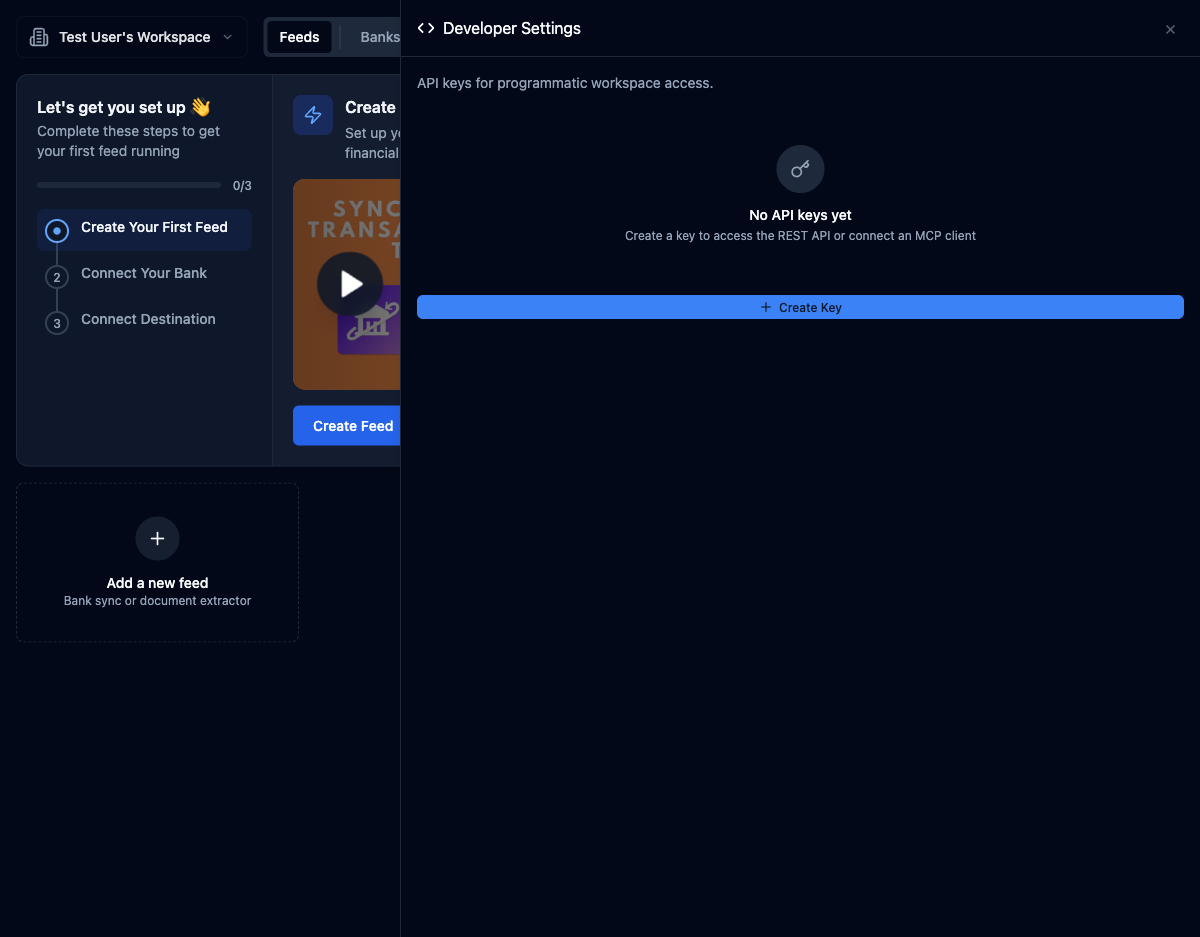The image size is (1200, 937).
Task: Click the 0/3 onboarding progress bar
Action: pyautogui.click(x=128, y=184)
